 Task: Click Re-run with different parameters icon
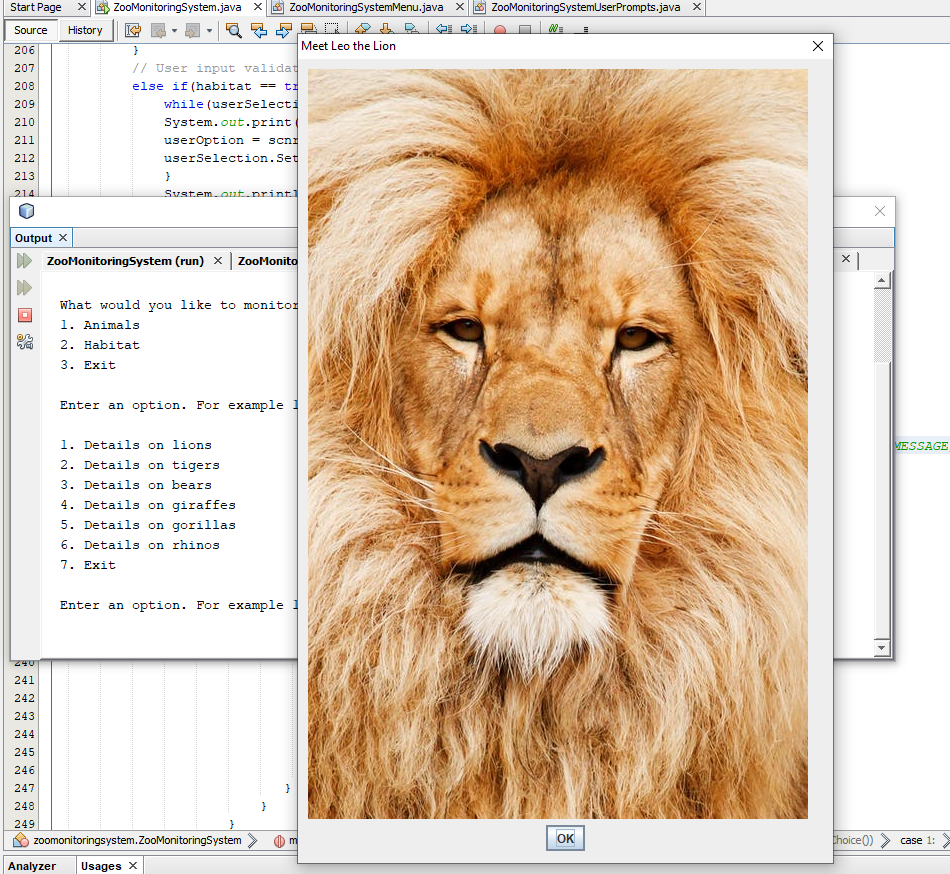click(x=24, y=288)
